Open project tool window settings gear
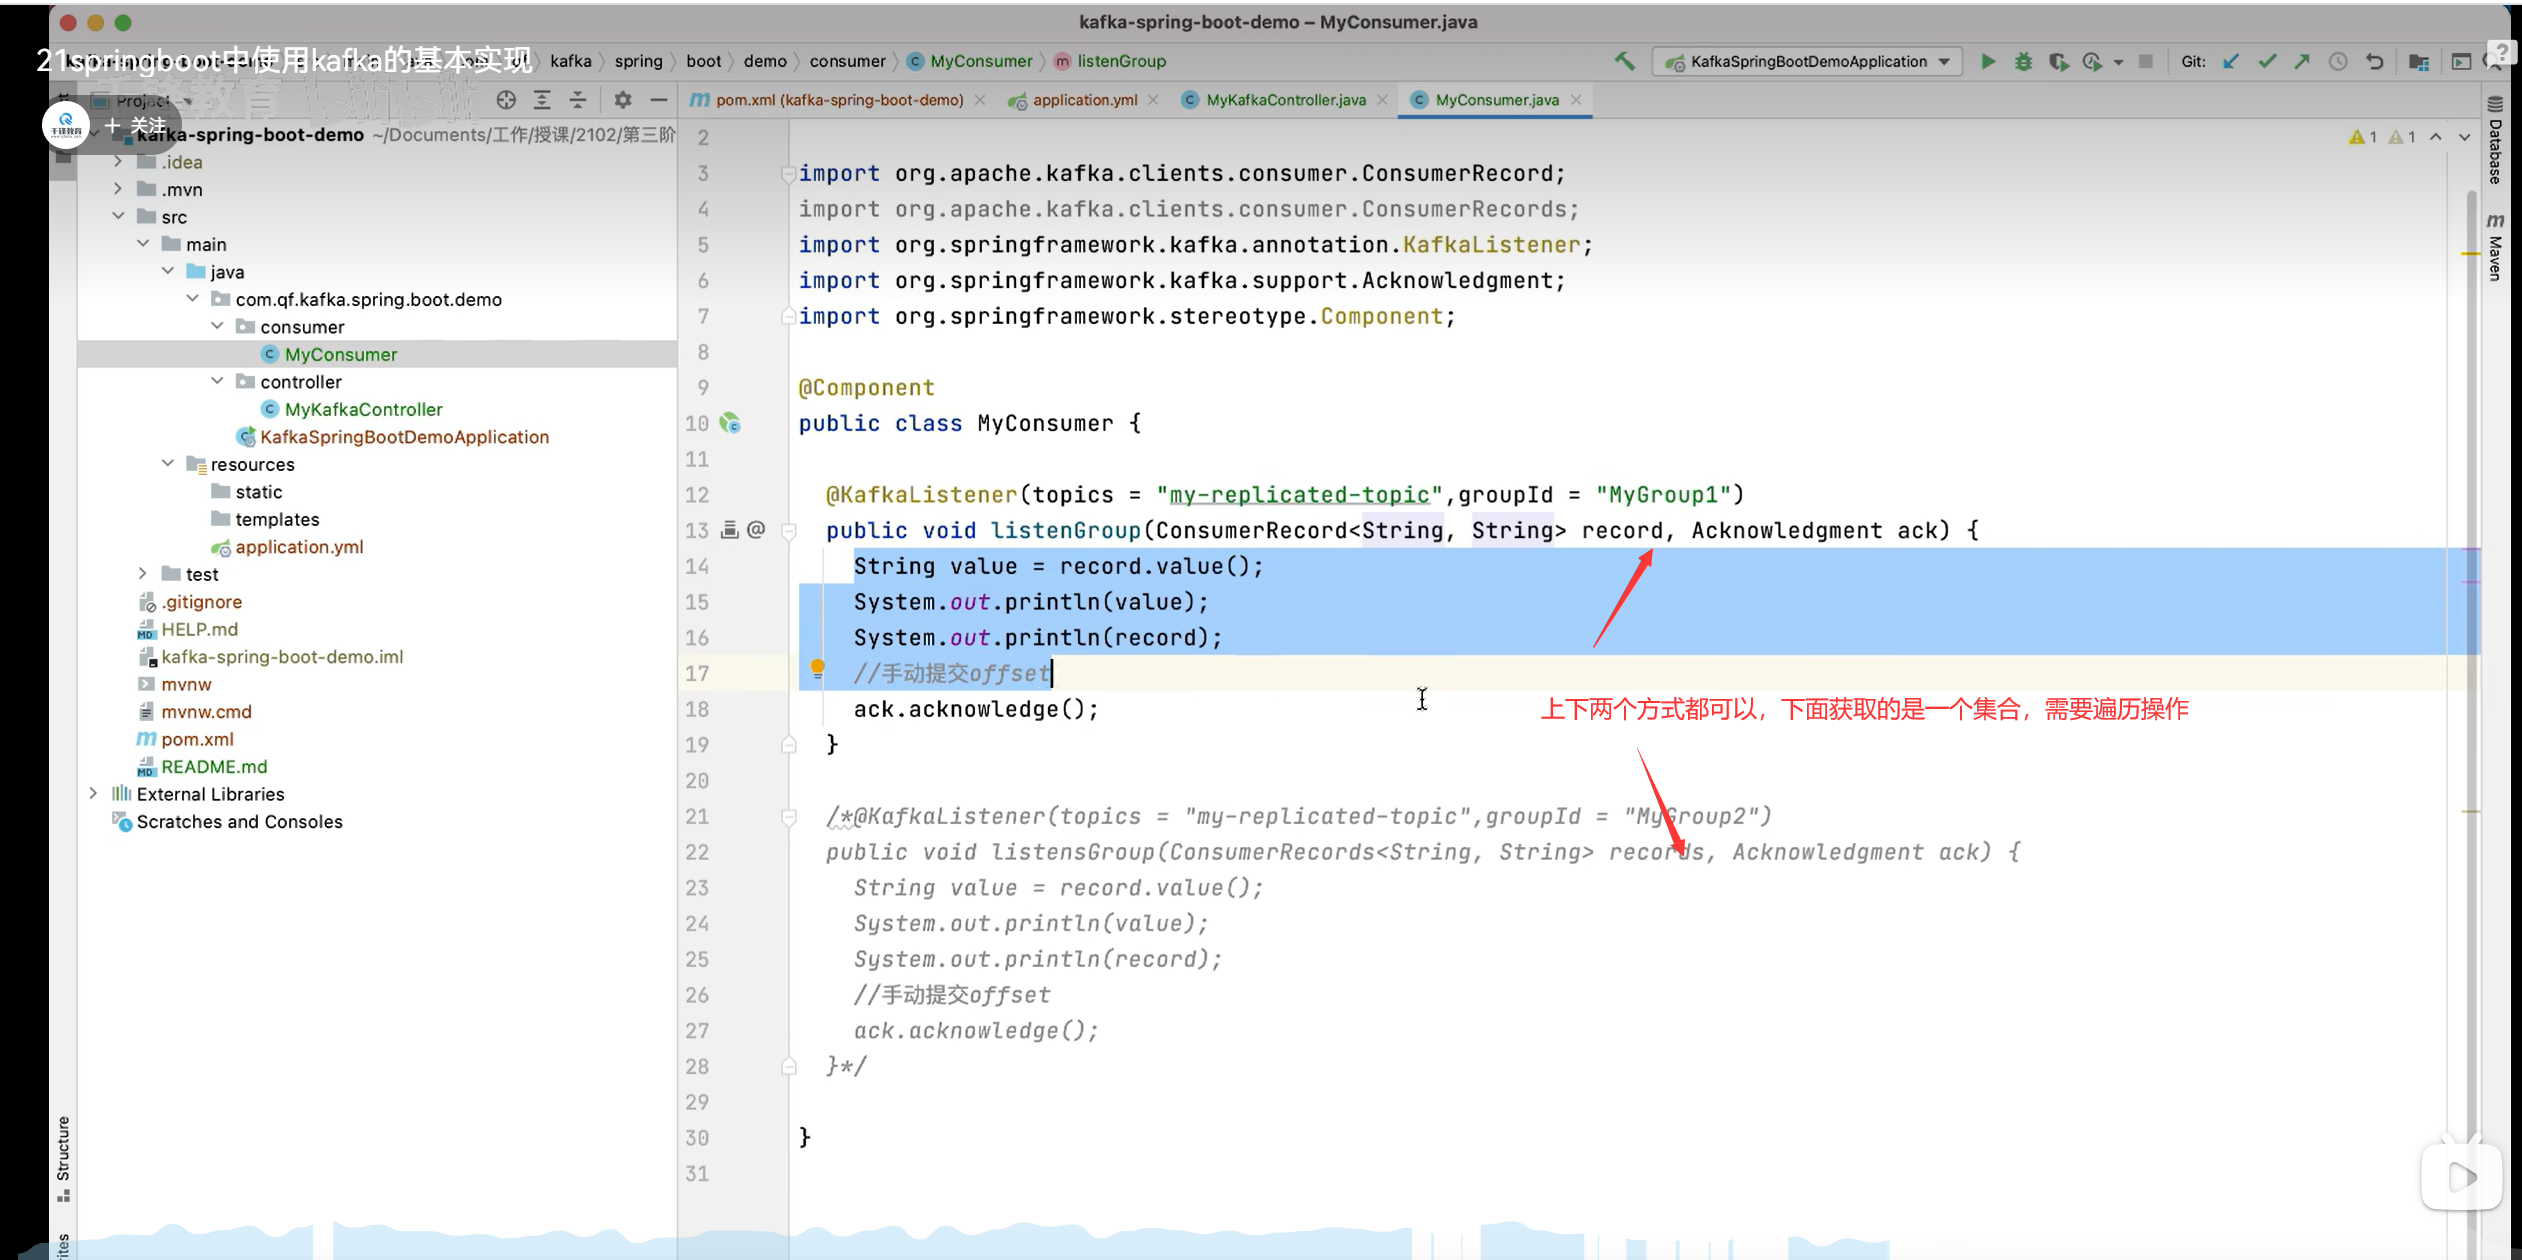Screen dimensions: 2522x1260 [623, 99]
